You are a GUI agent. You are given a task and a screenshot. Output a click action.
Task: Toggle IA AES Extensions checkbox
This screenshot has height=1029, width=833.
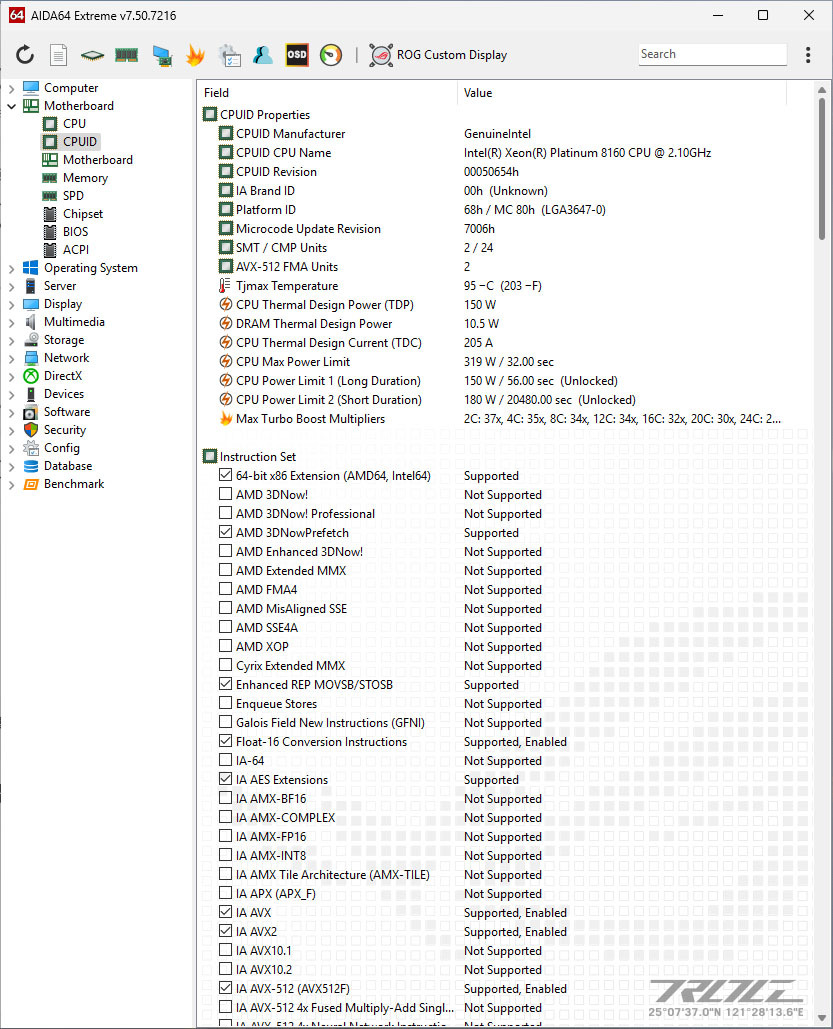click(x=225, y=779)
